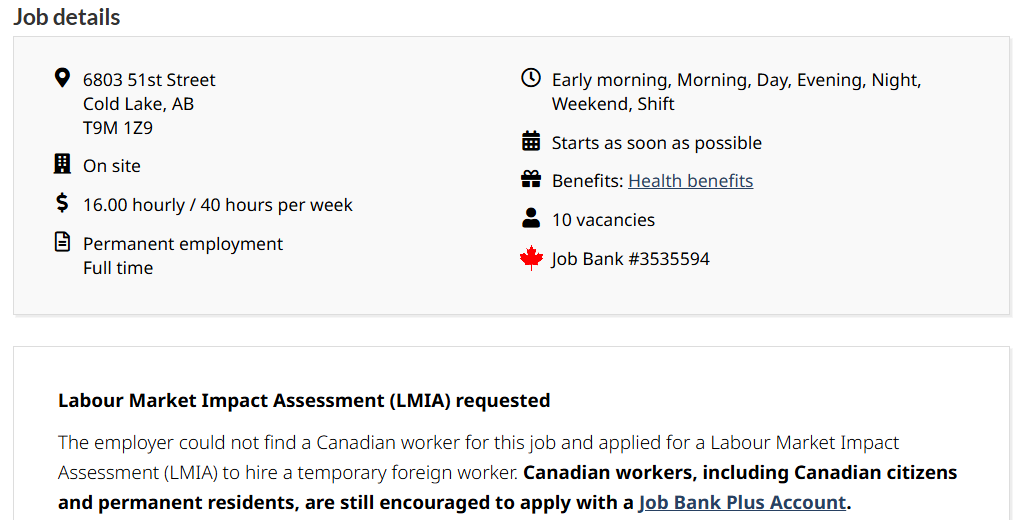Open the Job Bank Plus Account link
The image size is (1023, 520).
tap(742, 502)
